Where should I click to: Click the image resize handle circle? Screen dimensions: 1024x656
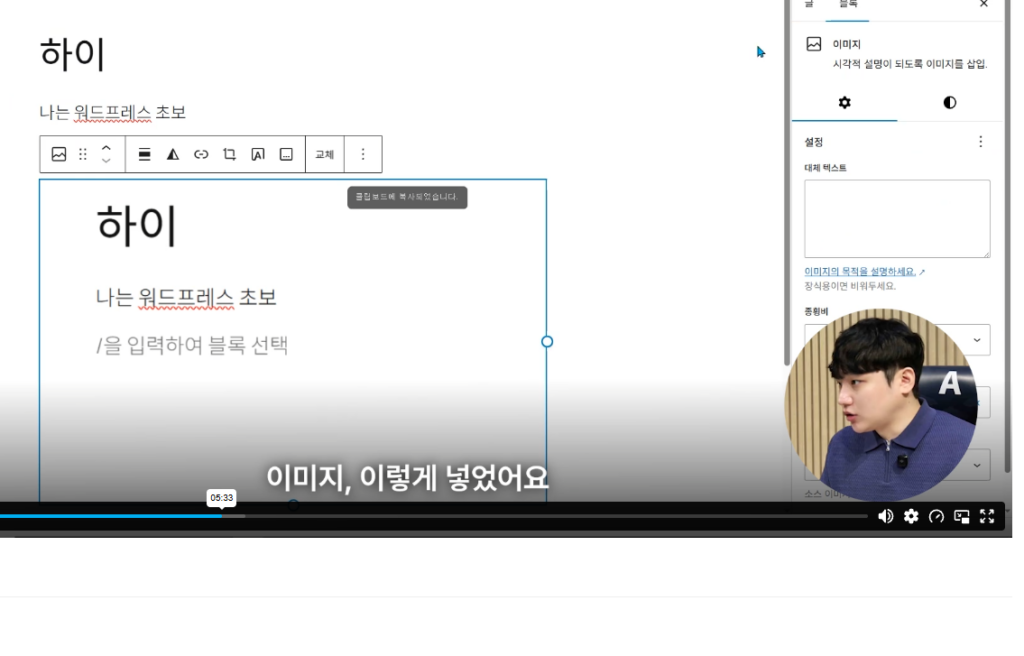[547, 341]
